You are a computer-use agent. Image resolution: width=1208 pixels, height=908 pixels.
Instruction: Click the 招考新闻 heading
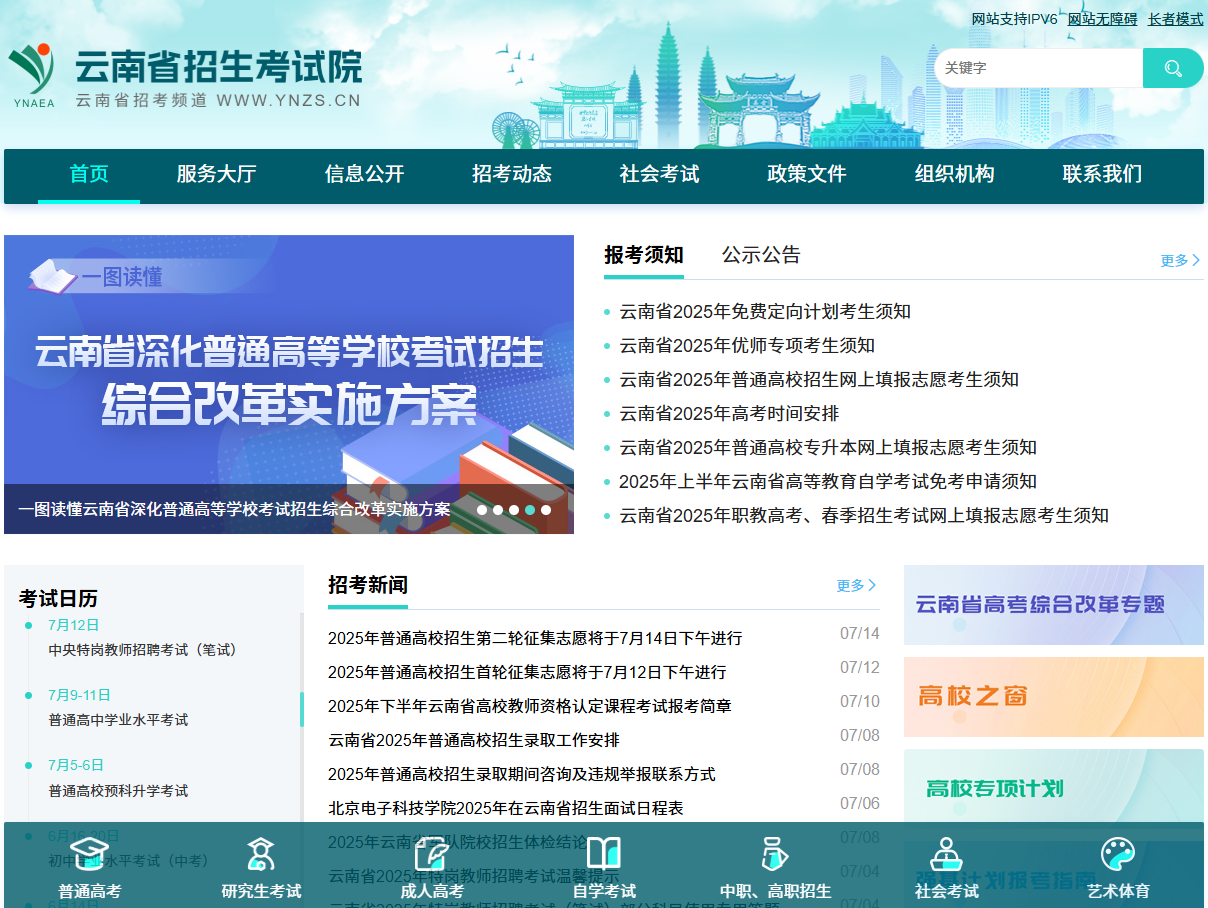pos(368,585)
